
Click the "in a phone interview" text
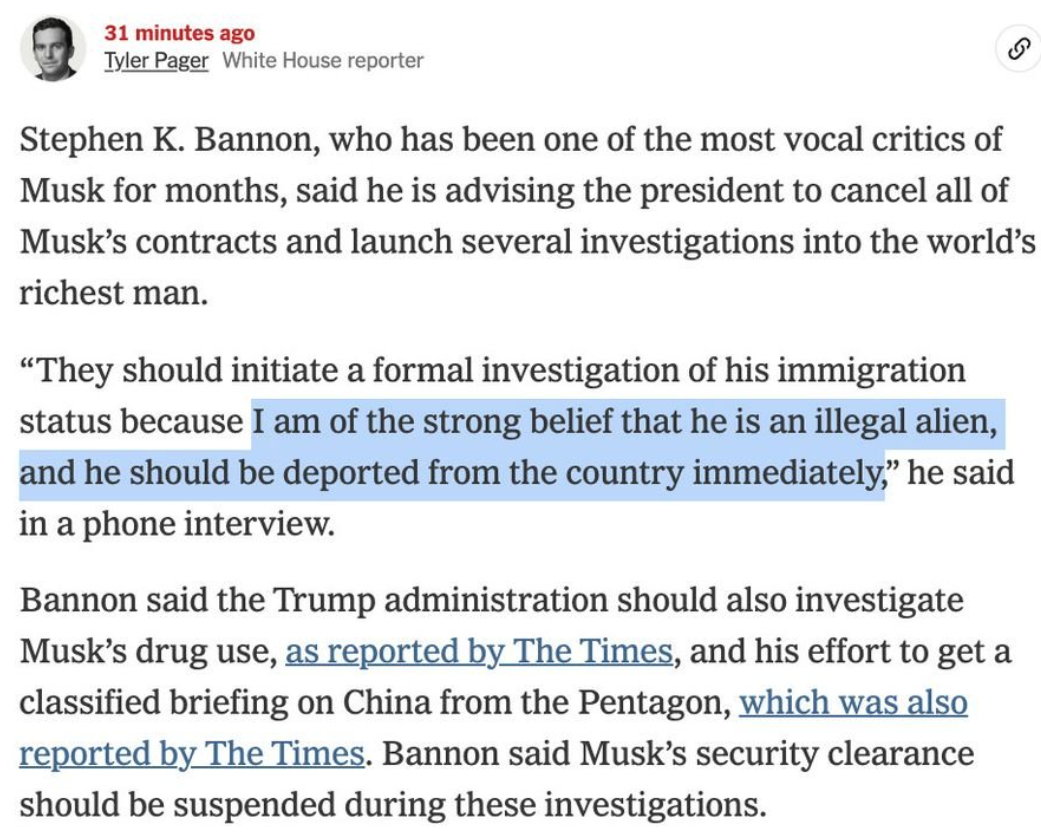coord(177,524)
